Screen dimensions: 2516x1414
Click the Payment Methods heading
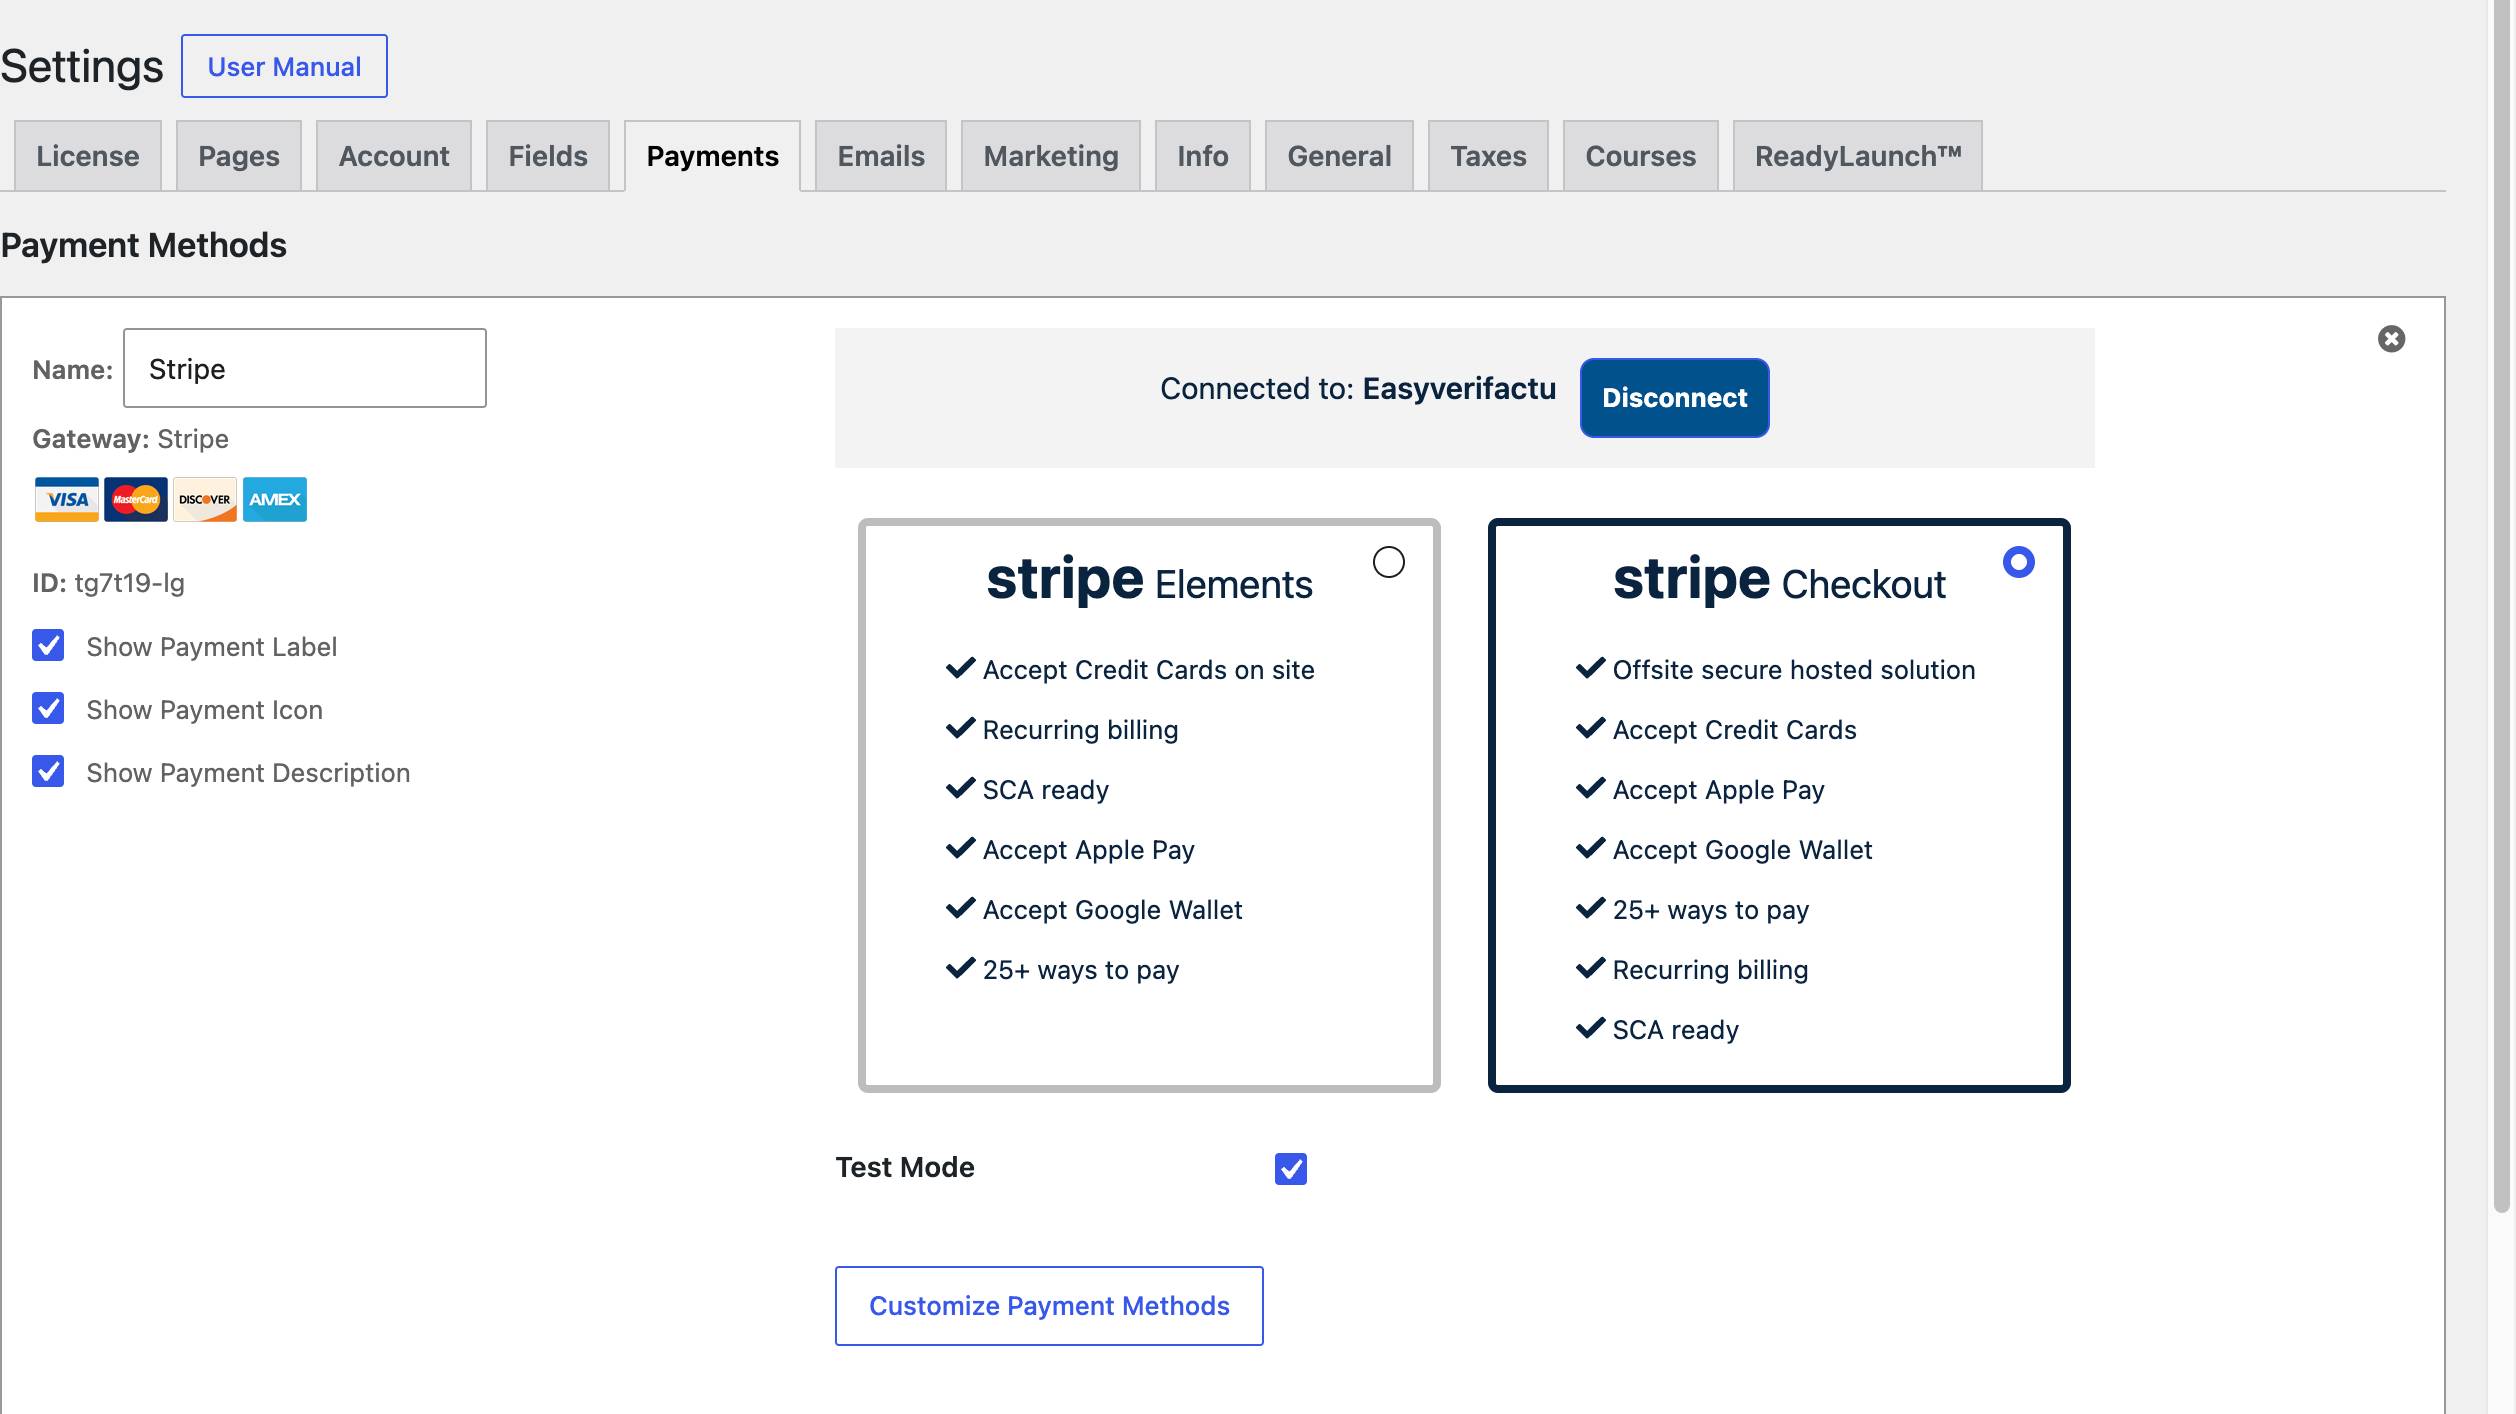144,246
